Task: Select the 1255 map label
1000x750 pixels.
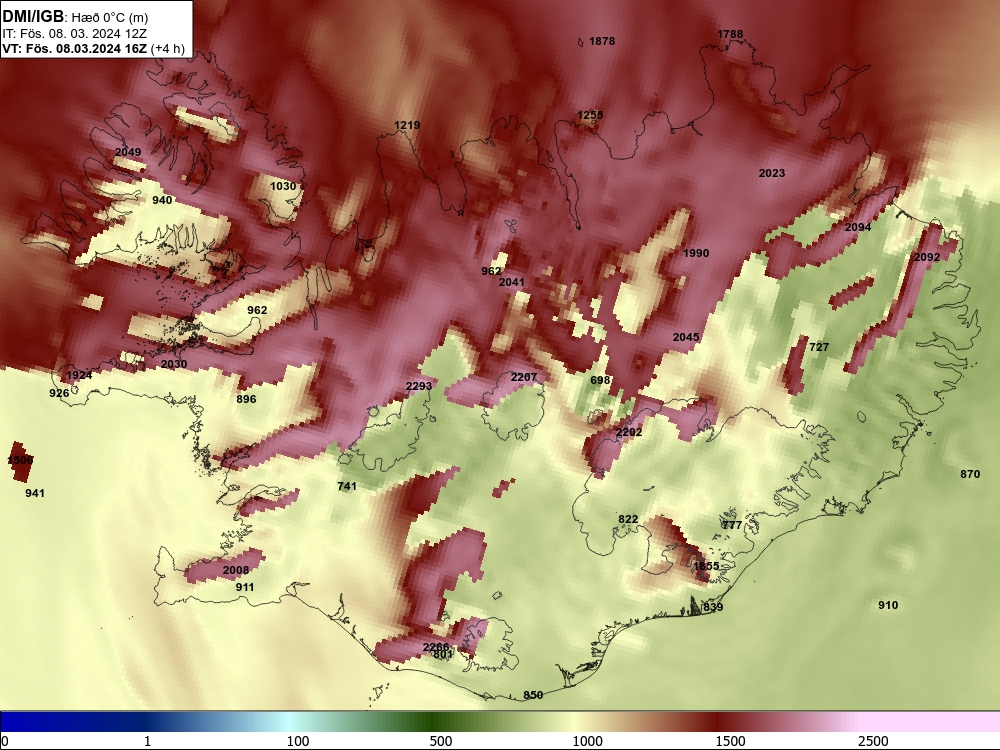Action: click(590, 115)
